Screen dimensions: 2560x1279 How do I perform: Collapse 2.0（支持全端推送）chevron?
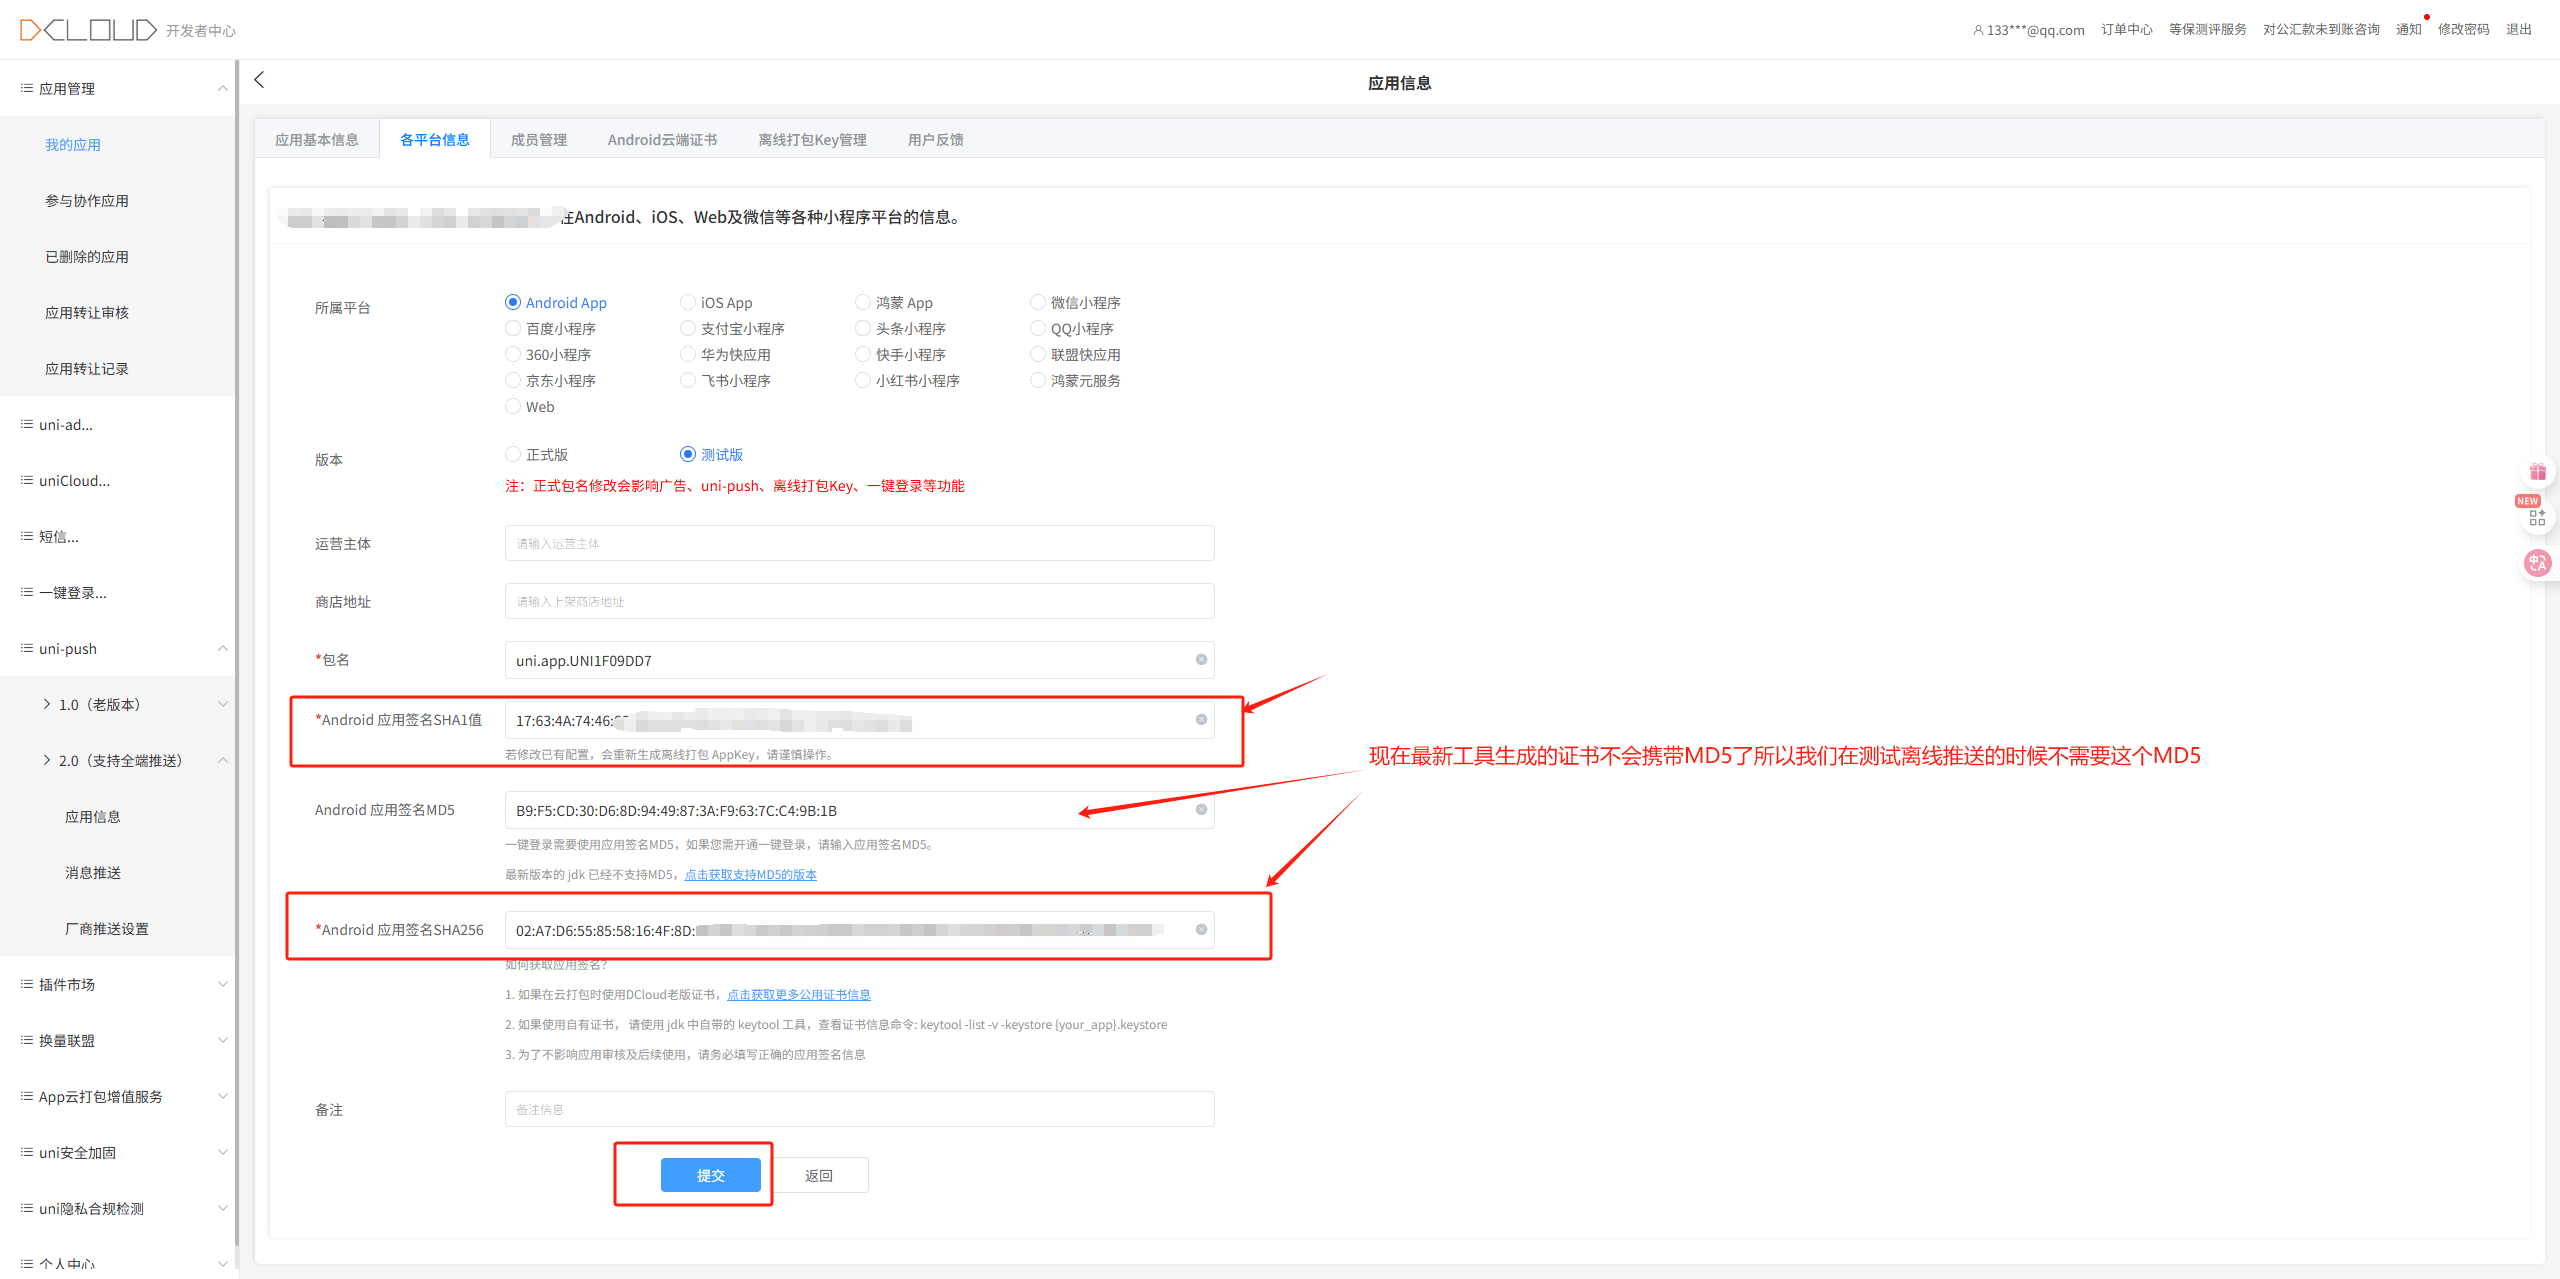222,760
